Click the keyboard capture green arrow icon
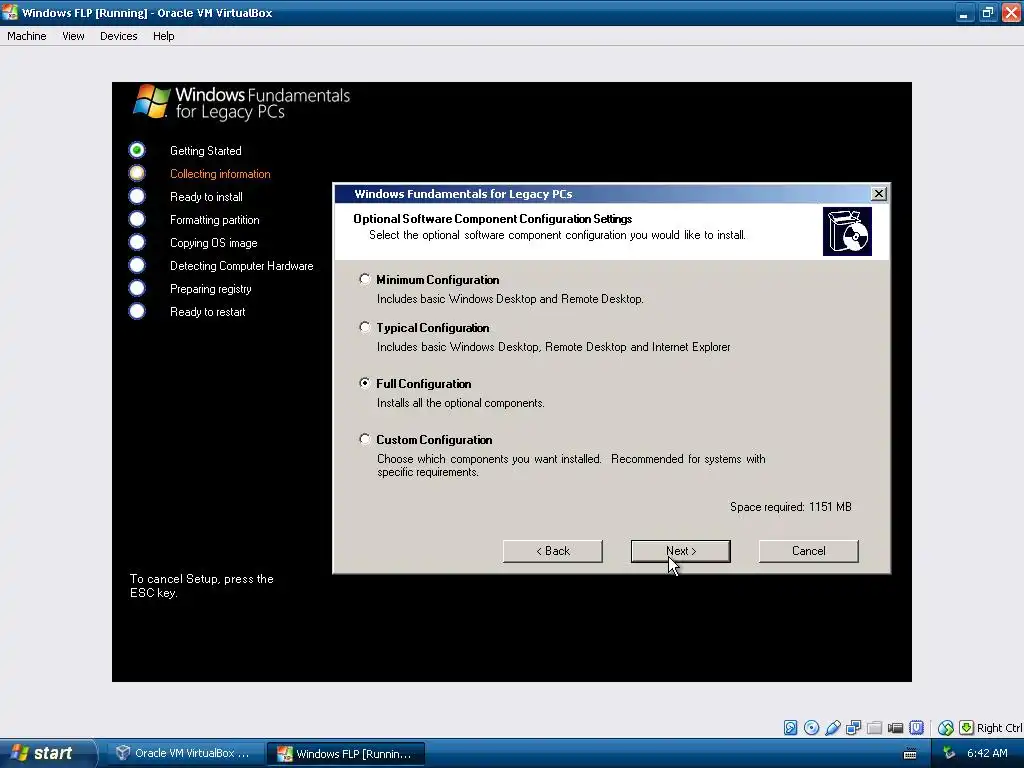1024x768 pixels. (967, 728)
